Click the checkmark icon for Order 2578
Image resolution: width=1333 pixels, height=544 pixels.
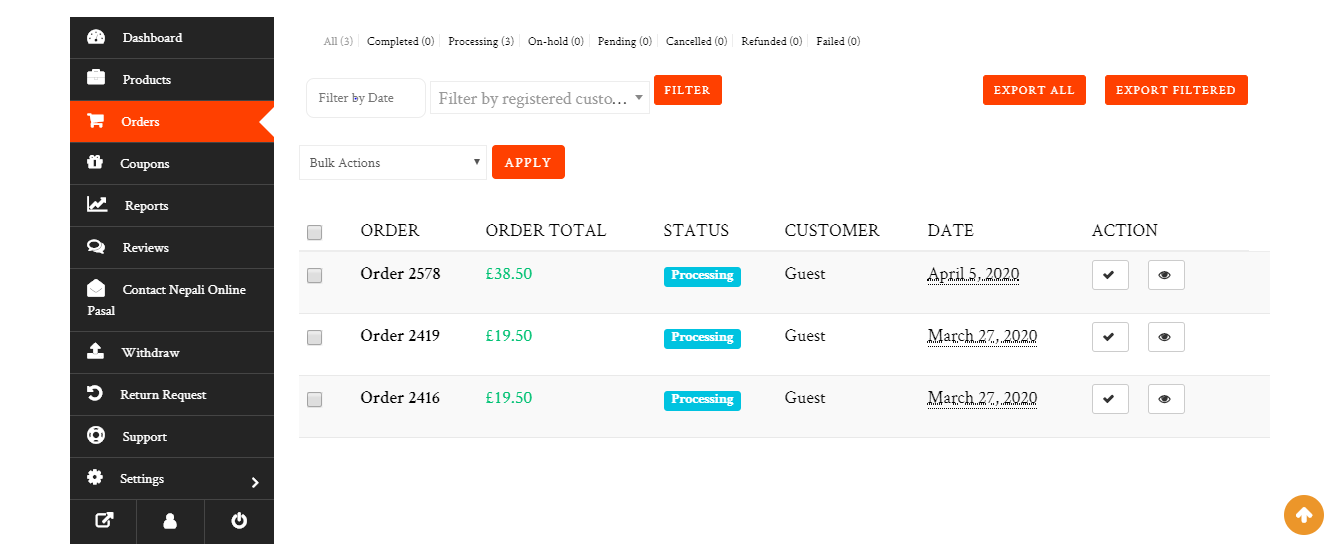(x=1110, y=275)
